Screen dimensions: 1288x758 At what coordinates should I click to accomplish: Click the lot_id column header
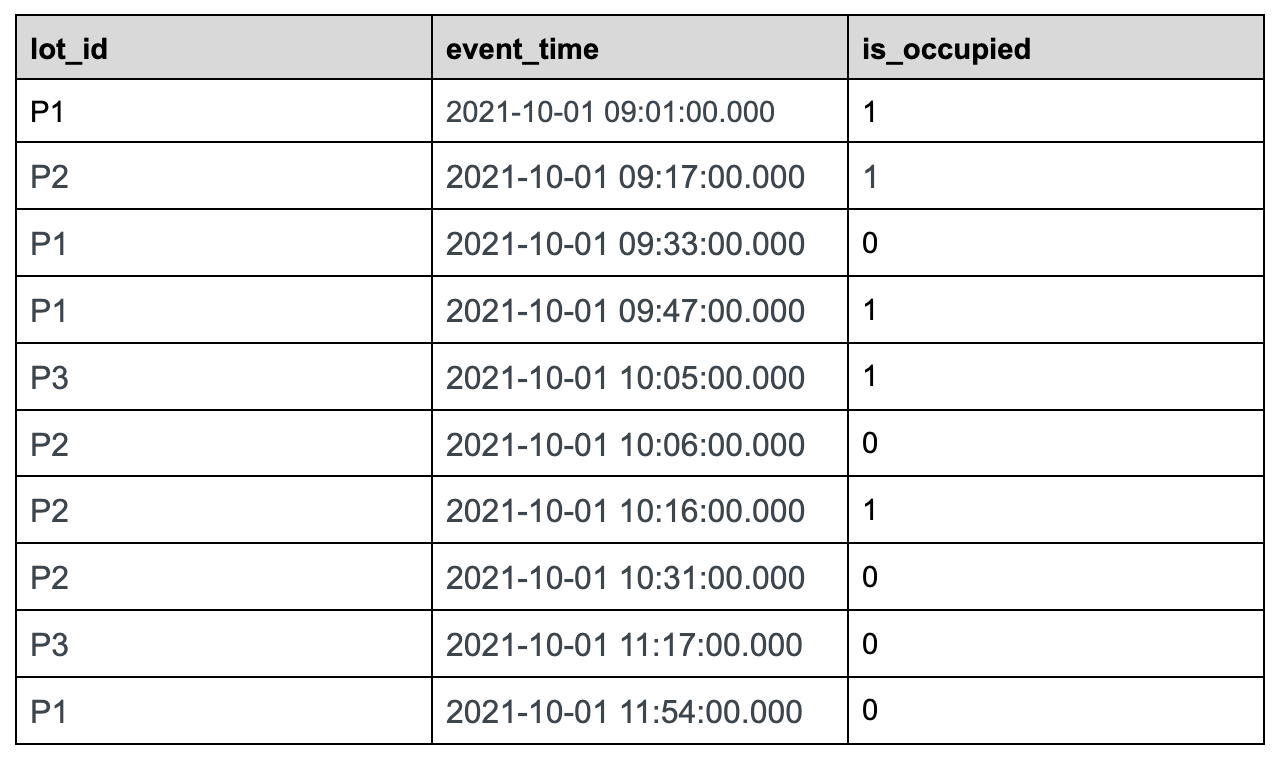coord(68,48)
